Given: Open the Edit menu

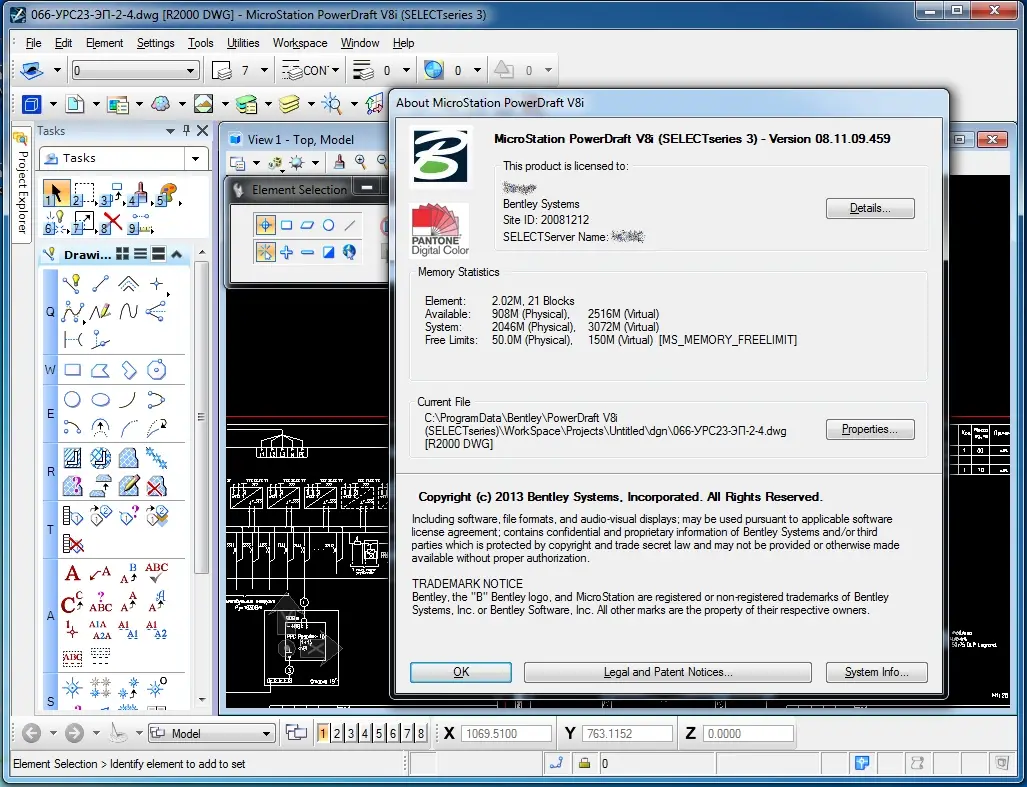Looking at the screenshot, I should (x=64, y=43).
